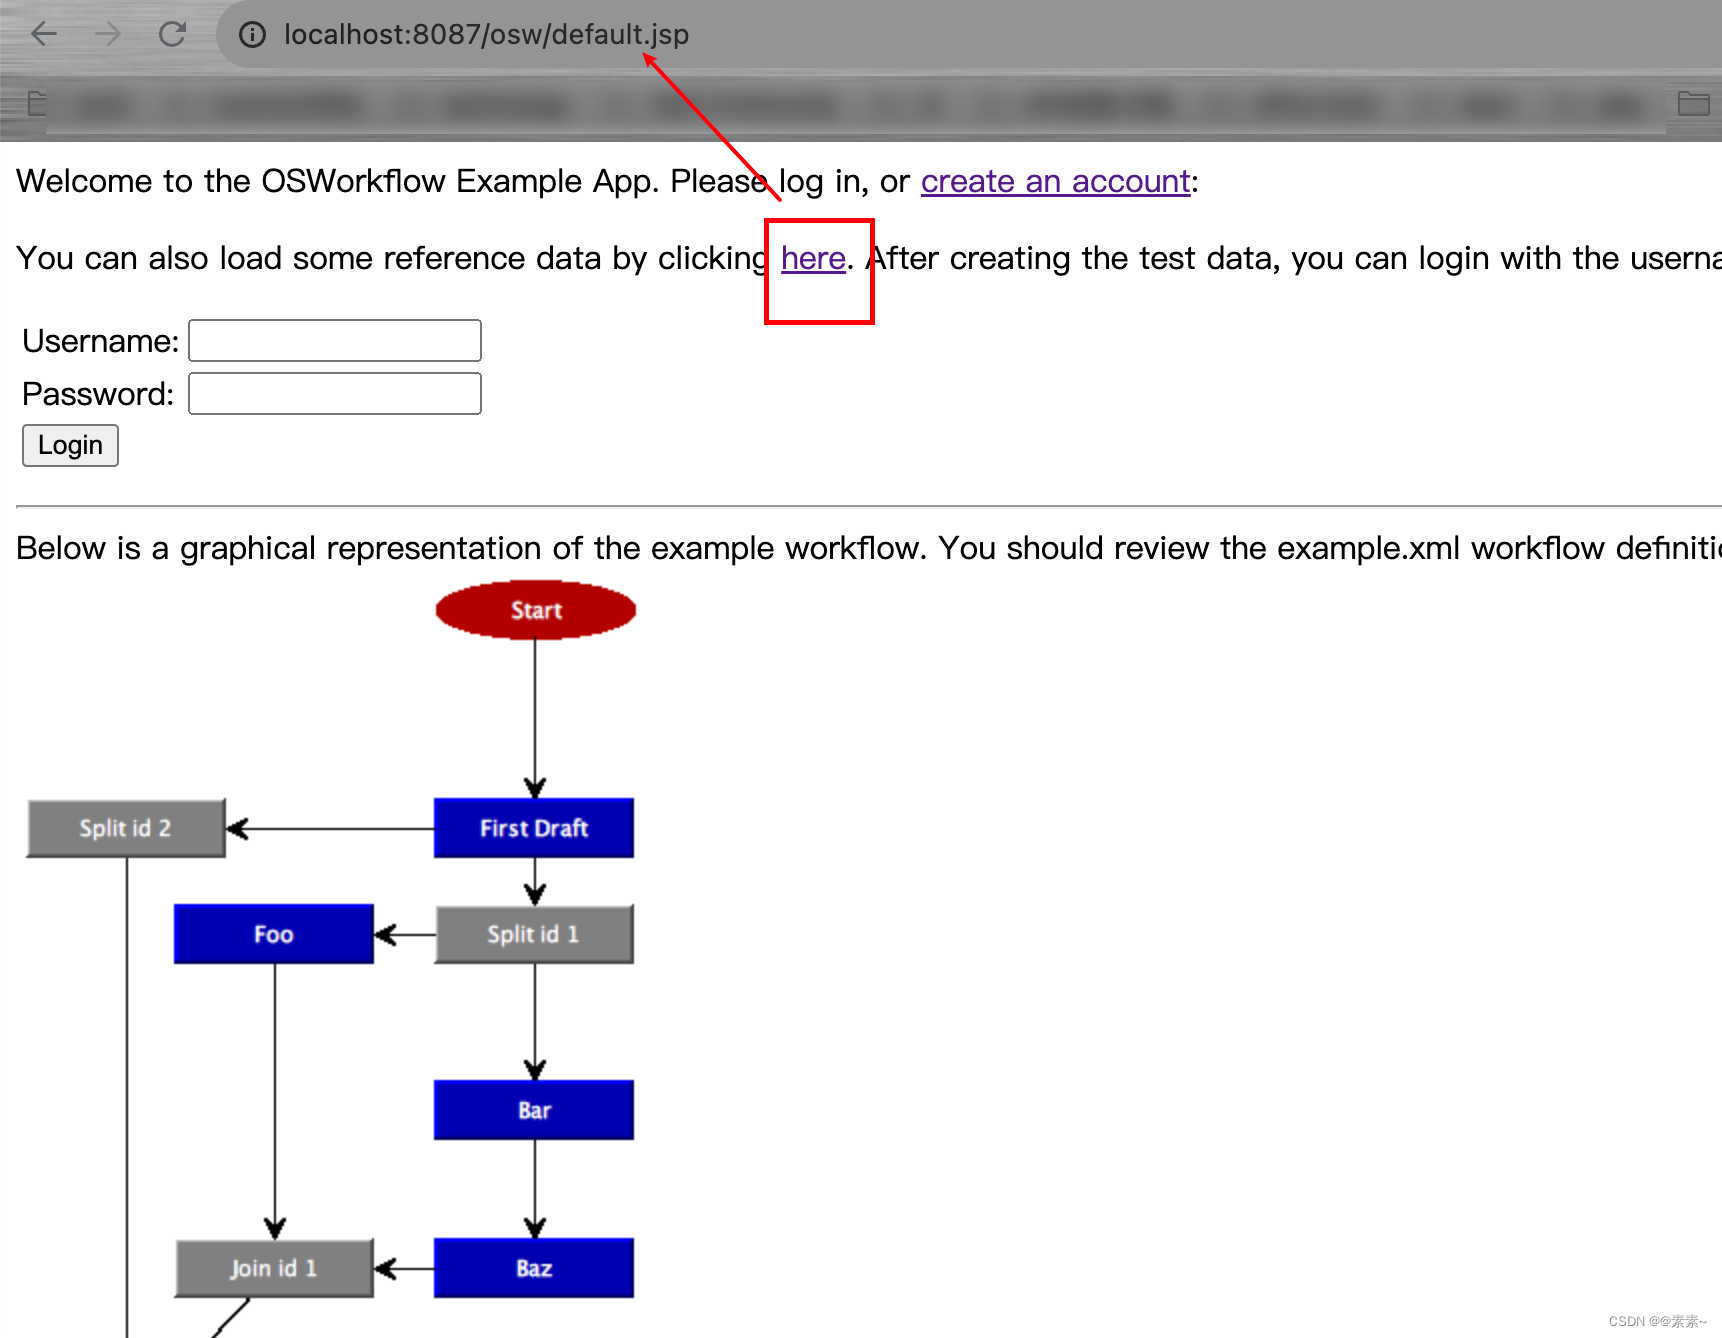Viewport: 1722px width, 1338px height.
Task: Click the Bar workflow node
Action: click(x=534, y=1109)
